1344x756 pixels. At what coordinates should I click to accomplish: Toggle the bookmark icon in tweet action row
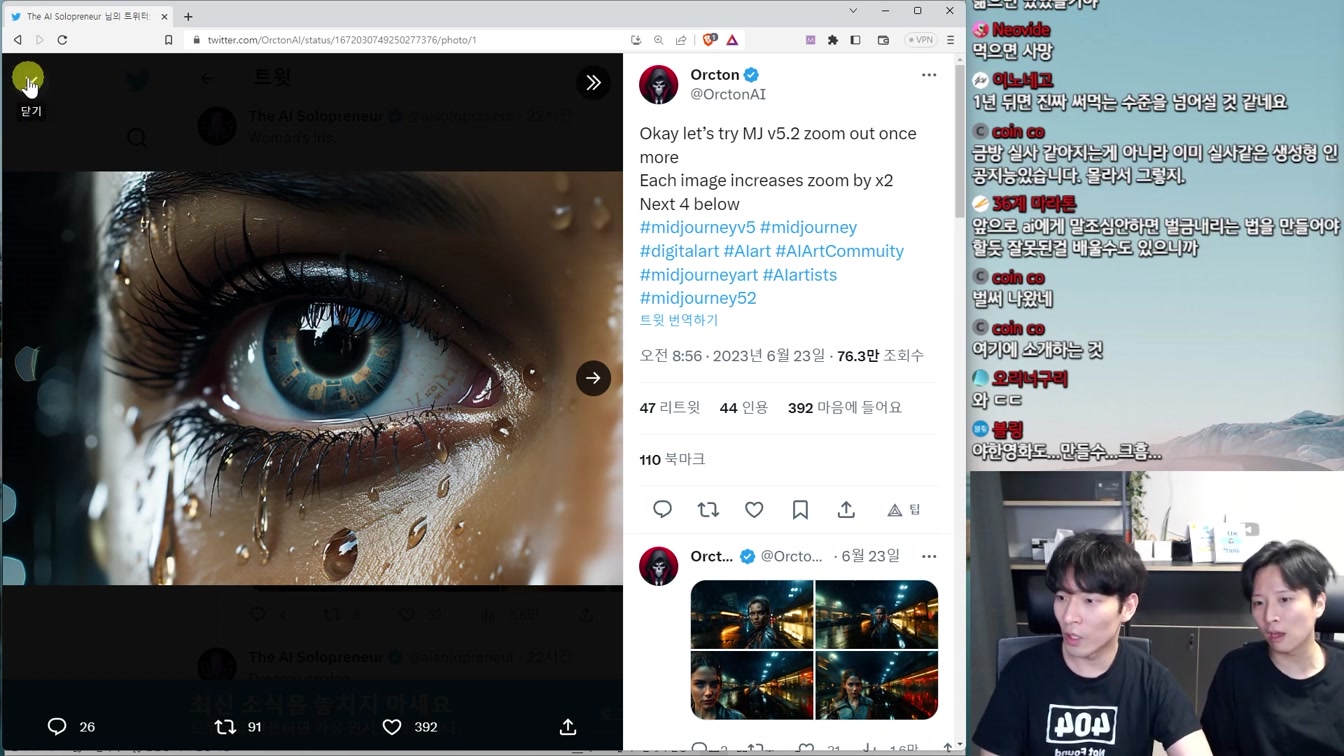800,510
